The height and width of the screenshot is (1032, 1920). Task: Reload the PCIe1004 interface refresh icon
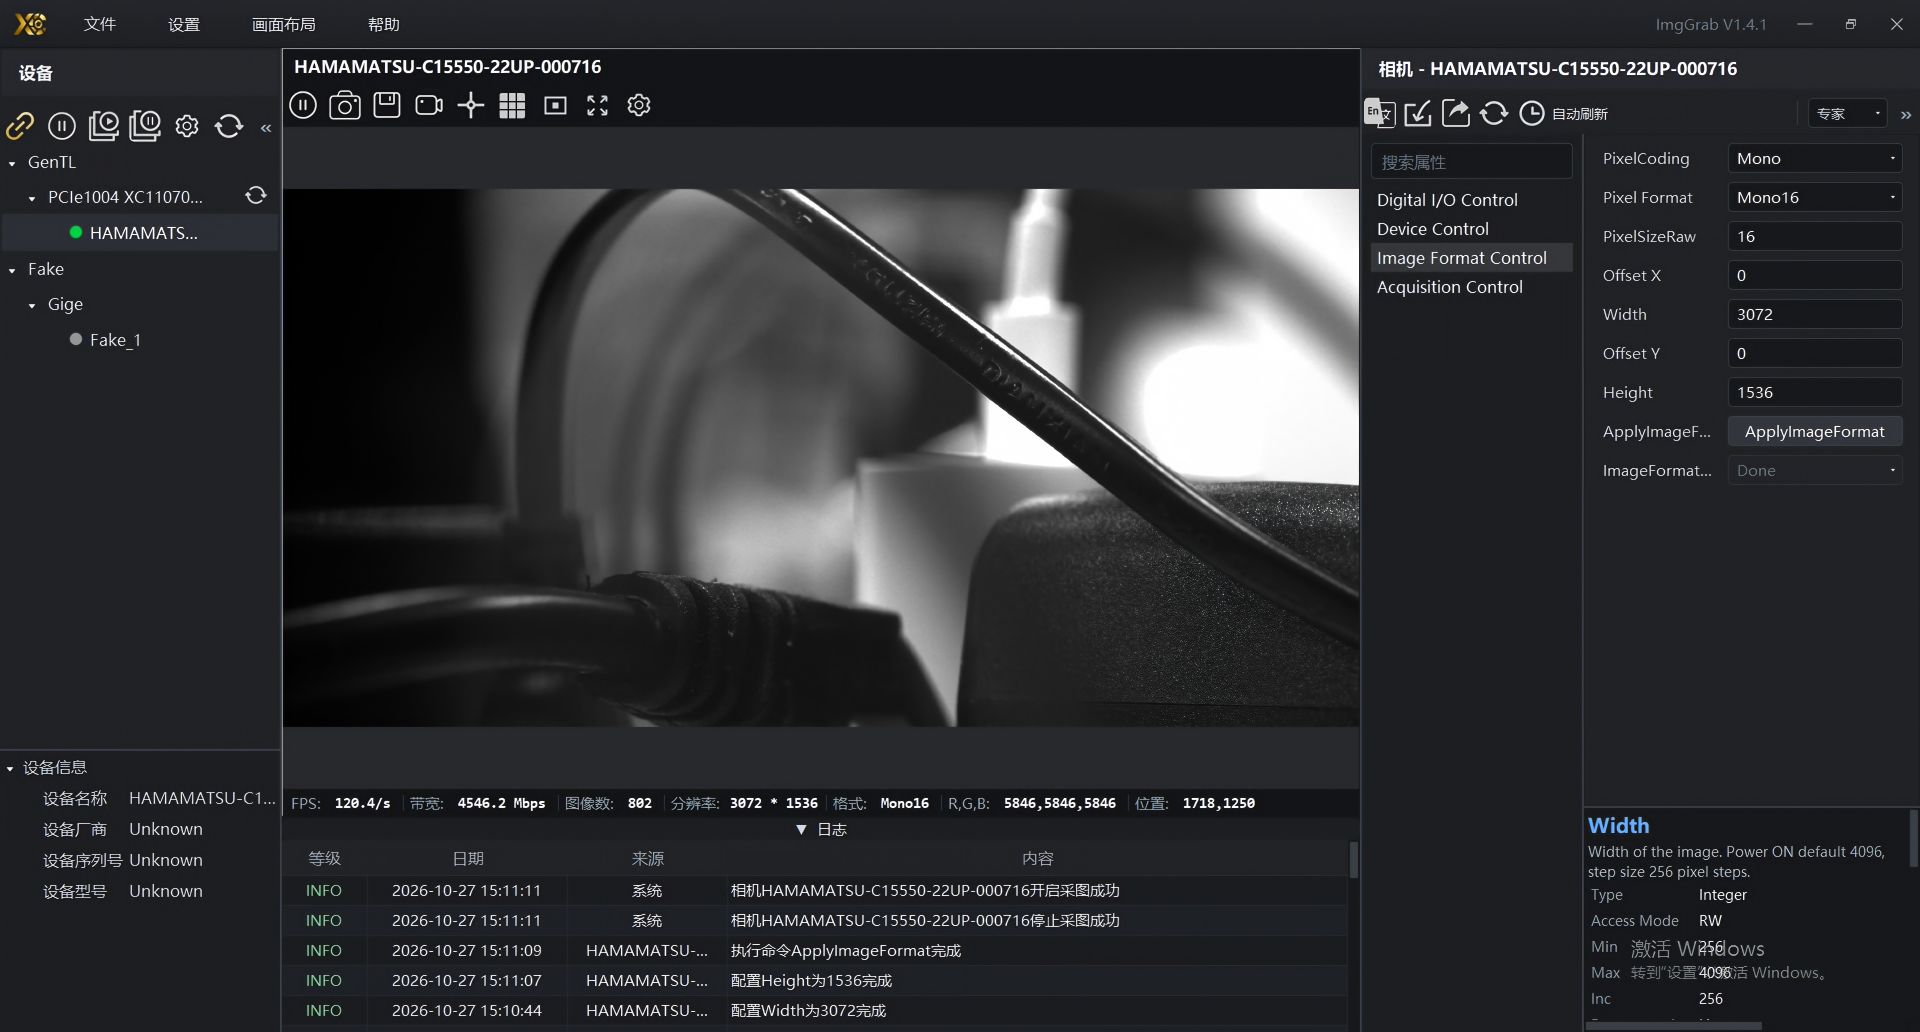click(256, 196)
